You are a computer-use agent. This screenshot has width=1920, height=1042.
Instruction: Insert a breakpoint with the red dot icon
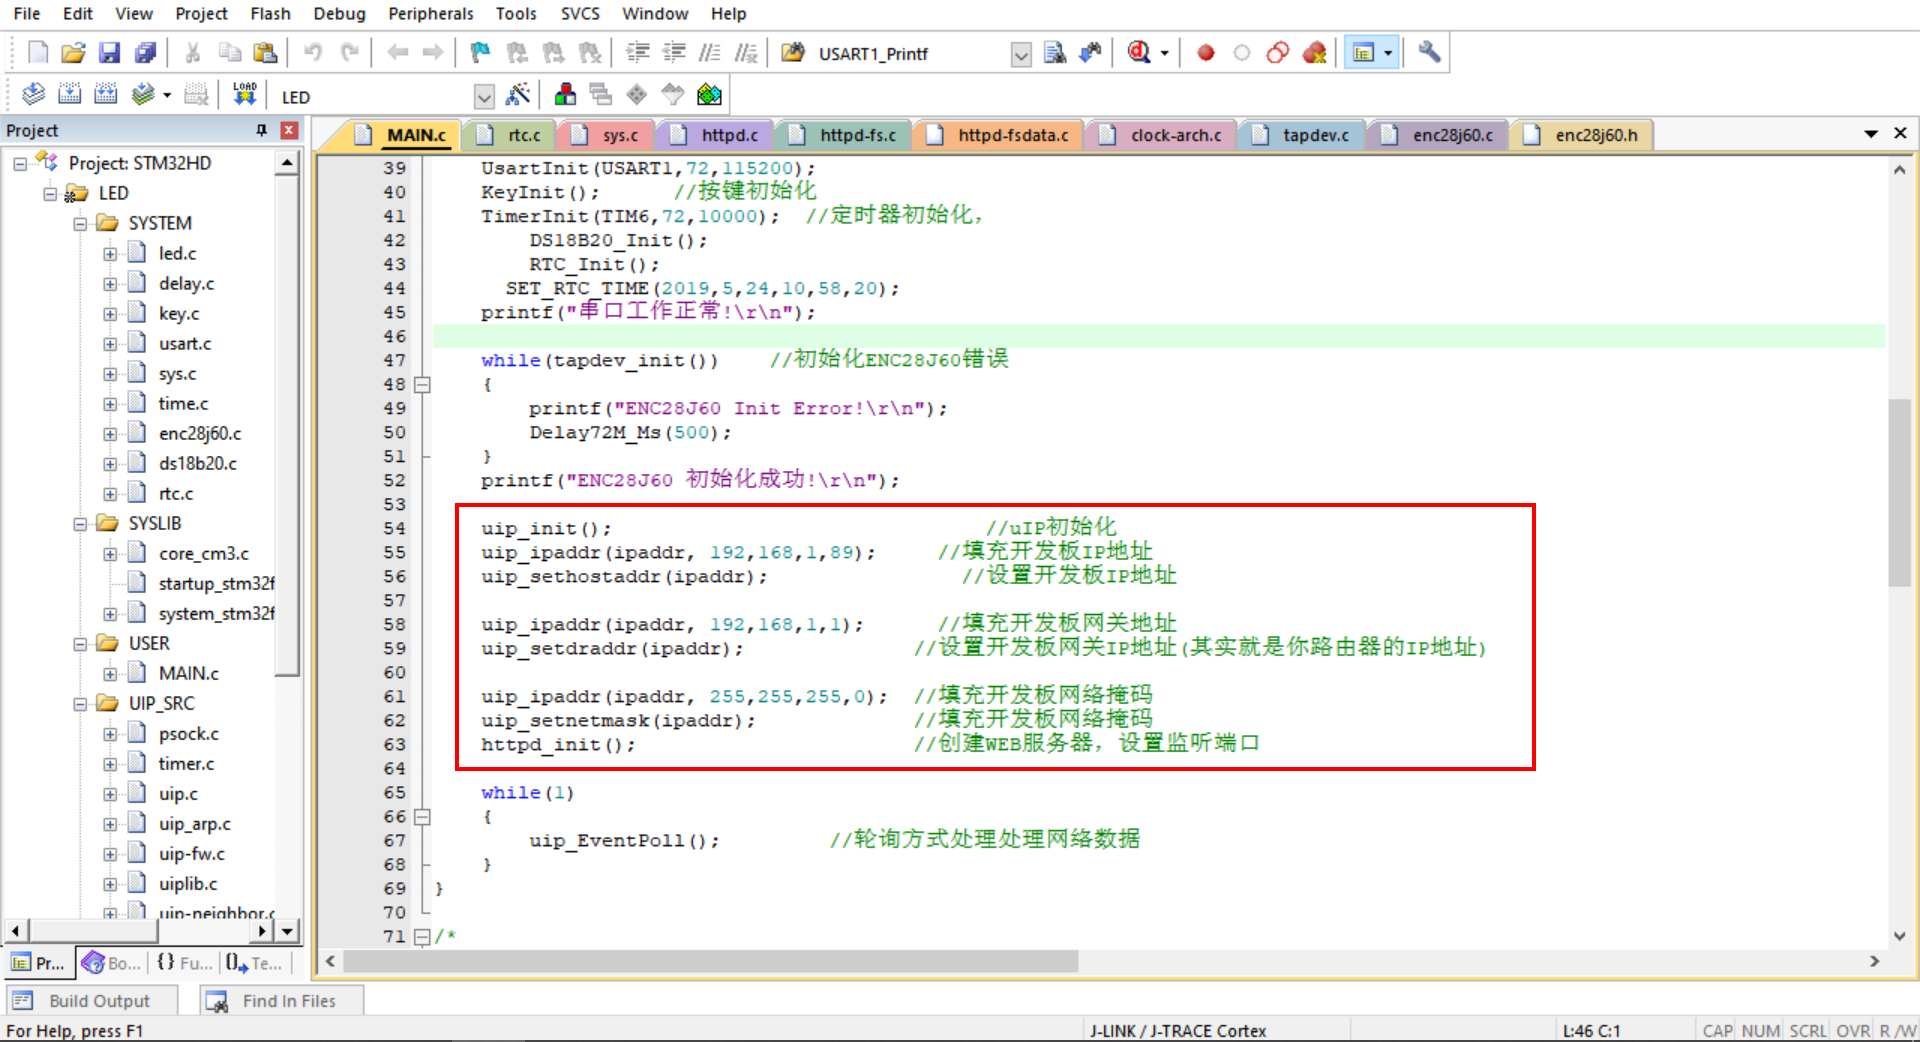pyautogui.click(x=1206, y=53)
